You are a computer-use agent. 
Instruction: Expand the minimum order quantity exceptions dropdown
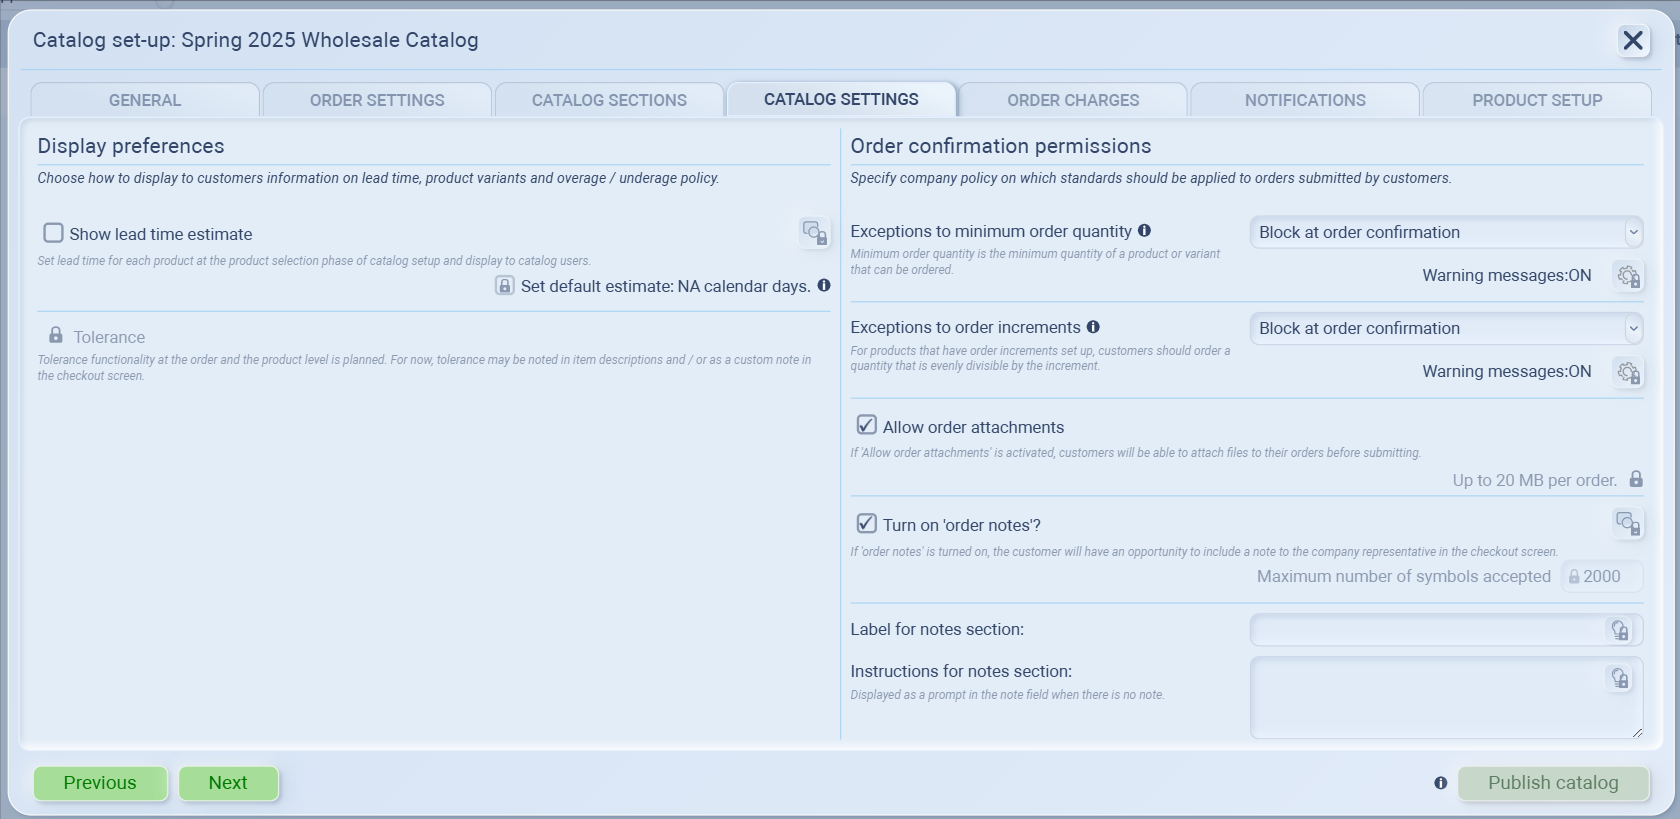(1446, 232)
